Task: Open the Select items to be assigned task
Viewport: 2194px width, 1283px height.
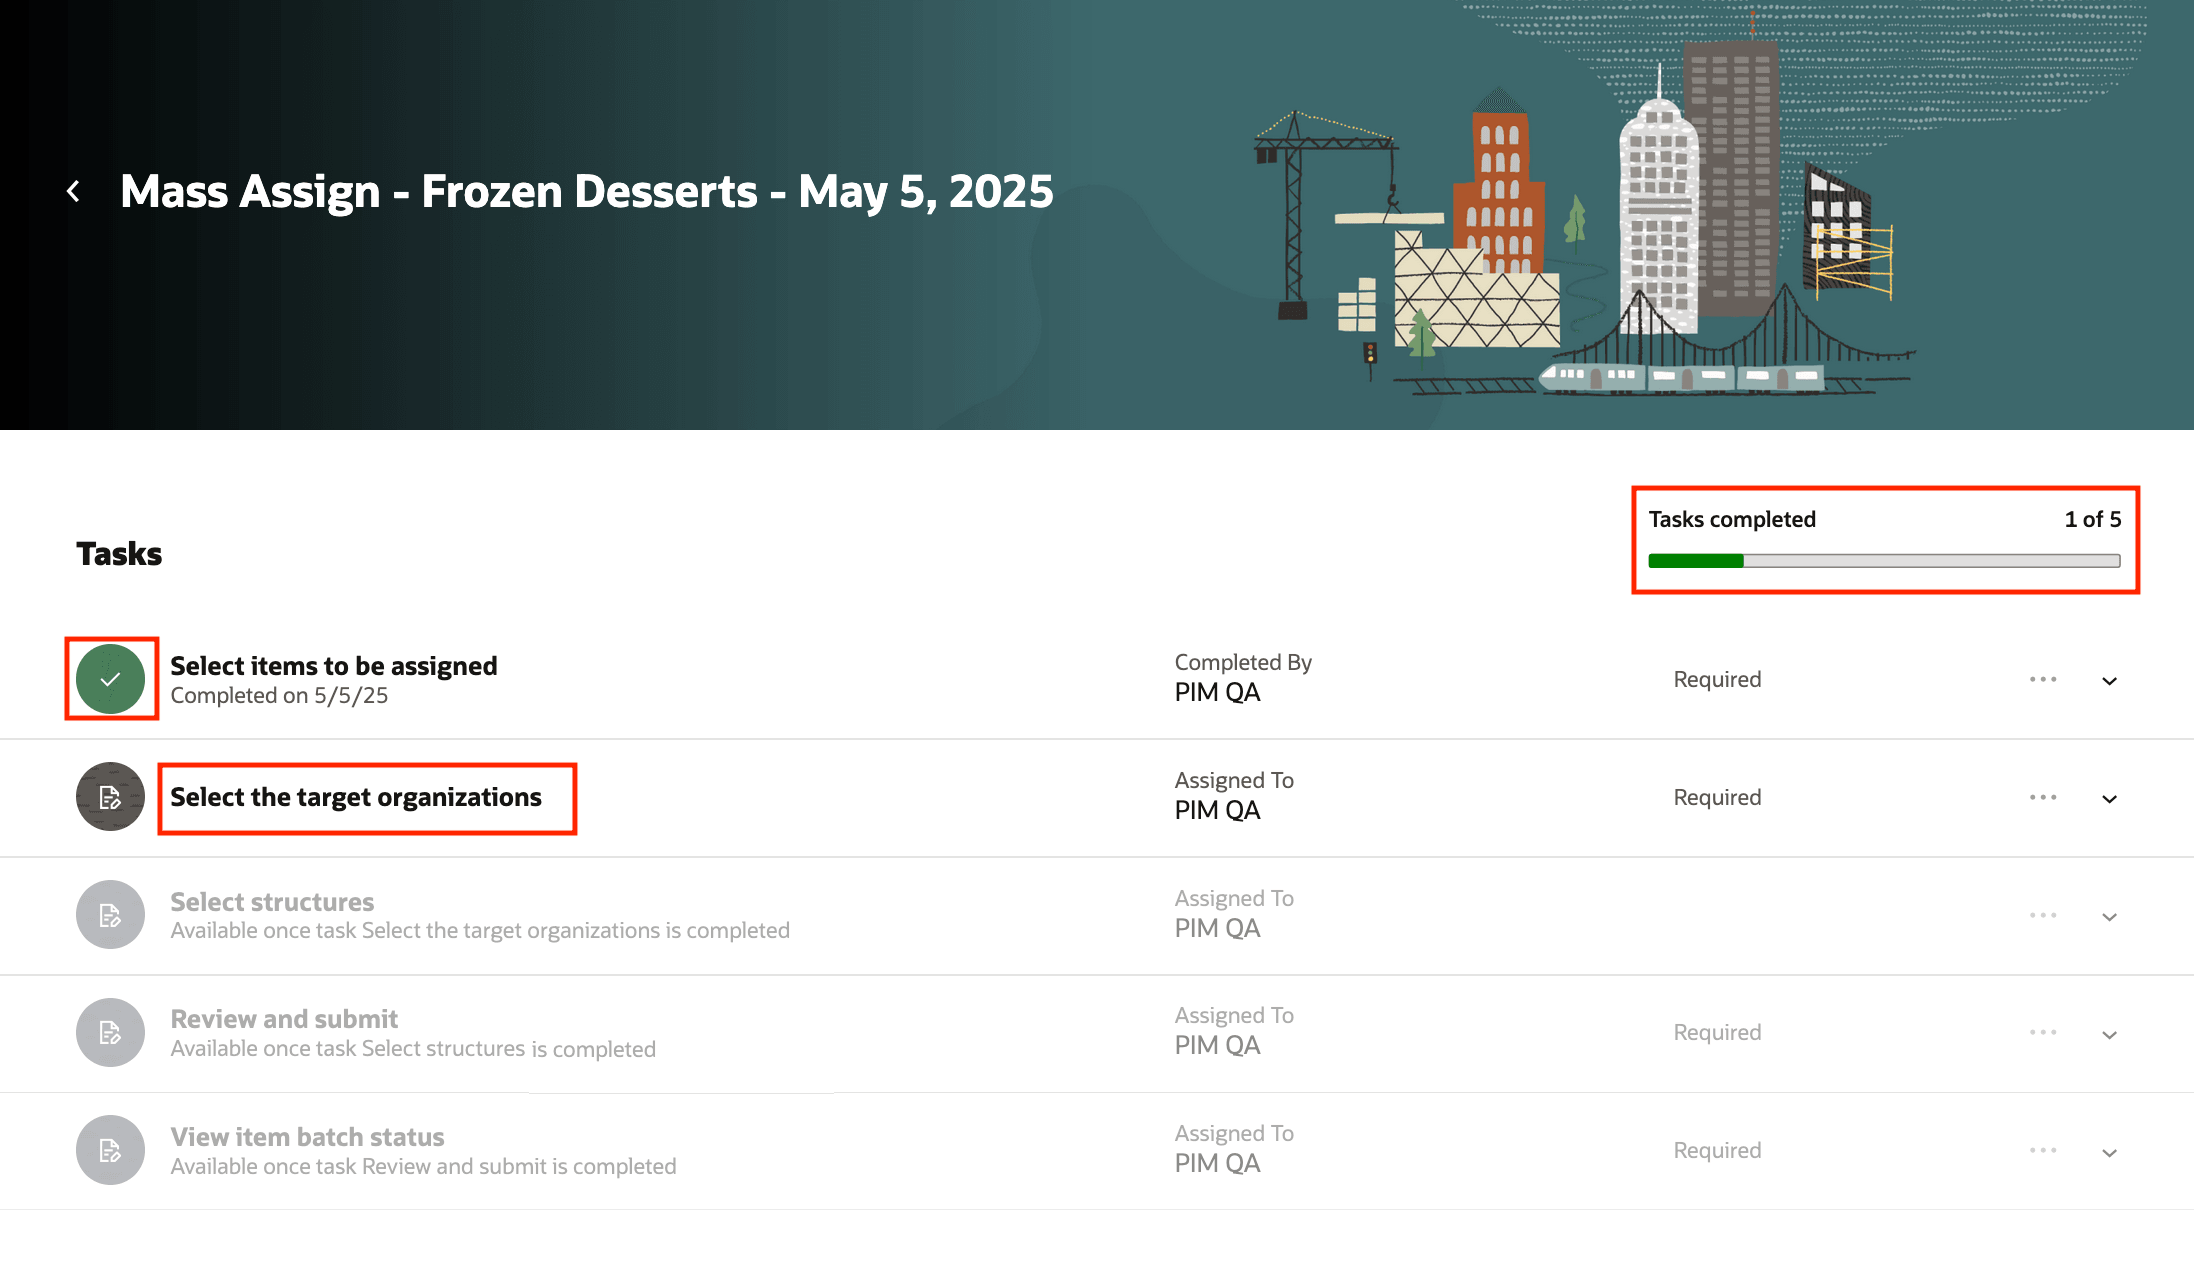Action: pyautogui.click(x=333, y=666)
